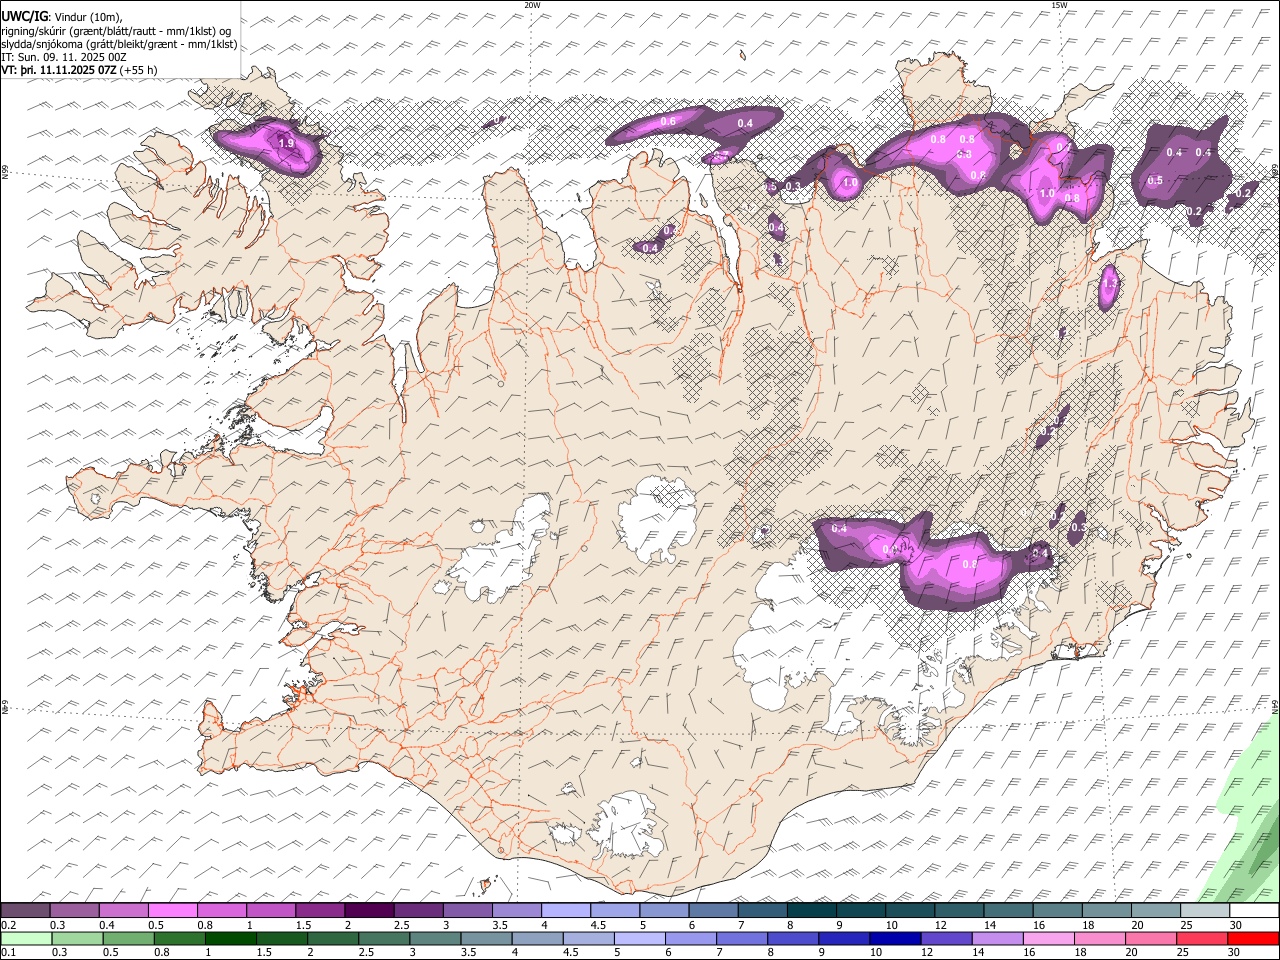Click the 'UWC/IG: Vindur (10m)' title text
This screenshot has width=1280, height=960.
click(62, 16)
